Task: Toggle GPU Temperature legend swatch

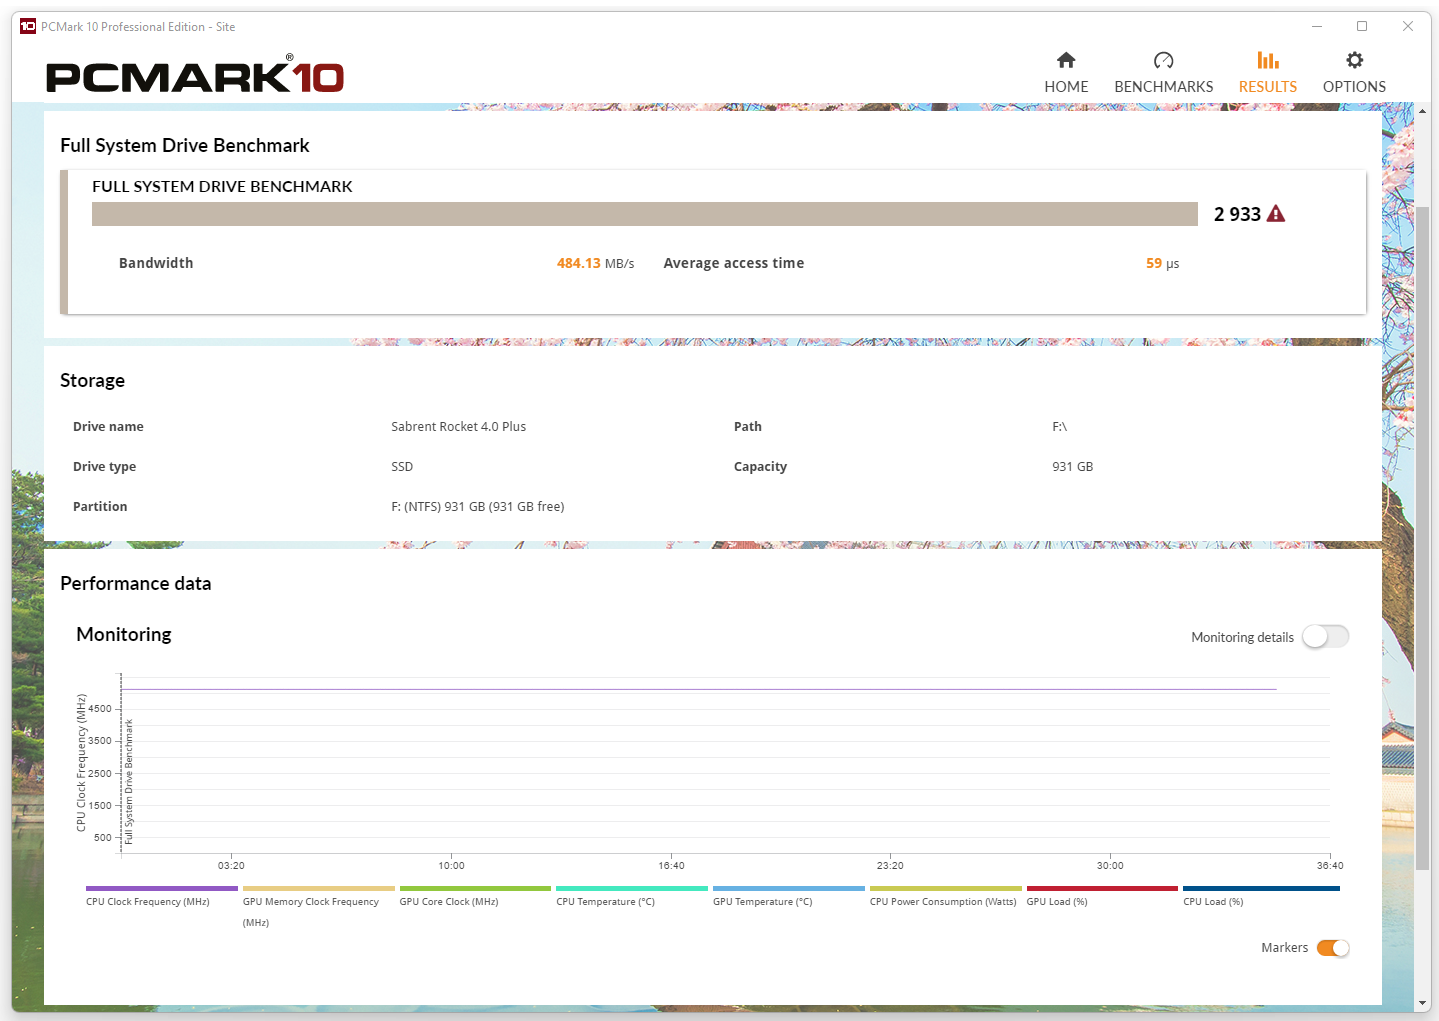Action: point(789,888)
